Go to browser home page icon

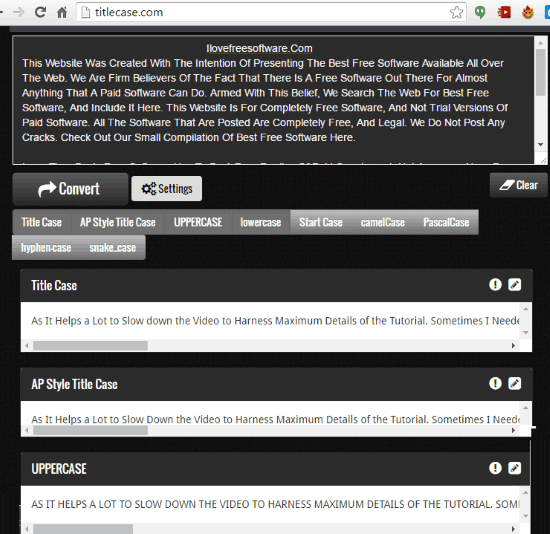[x=62, y=12]
